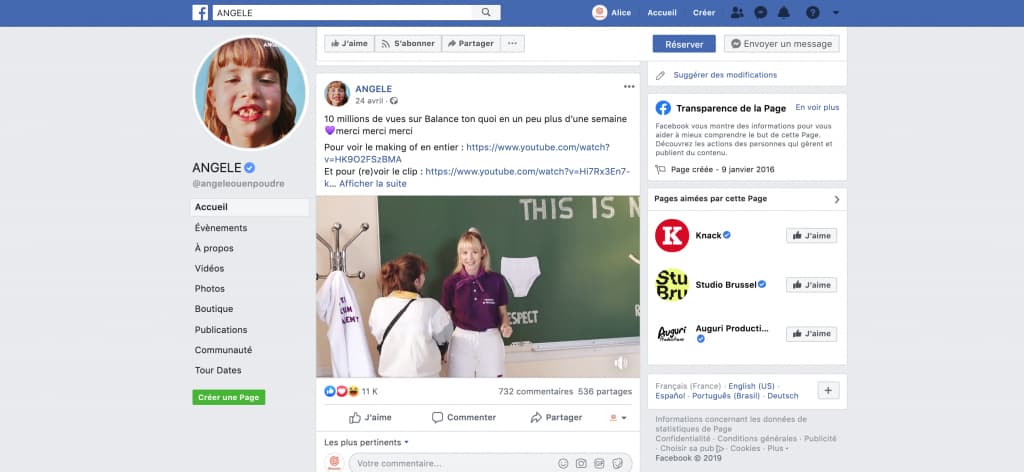Open the Messenger icon in top bar

pyautogui.click(x=761, y=12)
